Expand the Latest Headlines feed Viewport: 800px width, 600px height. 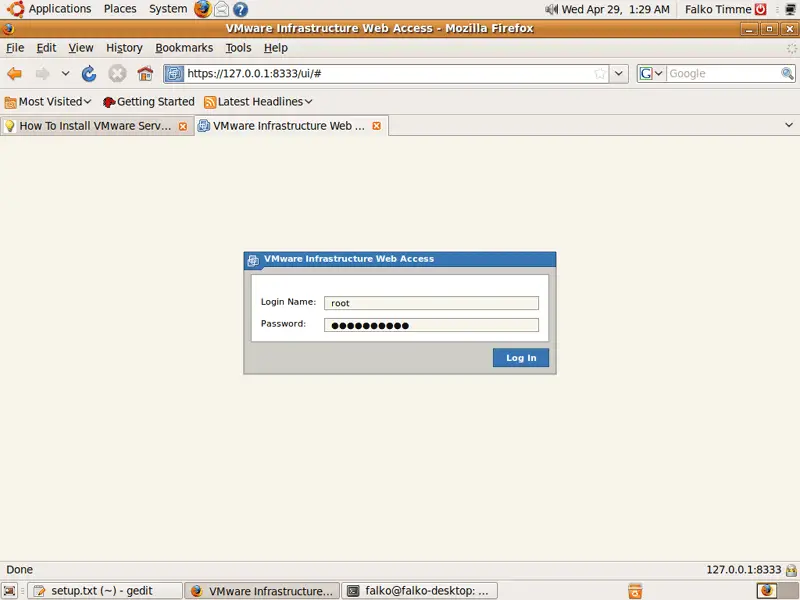pos(258,102)
